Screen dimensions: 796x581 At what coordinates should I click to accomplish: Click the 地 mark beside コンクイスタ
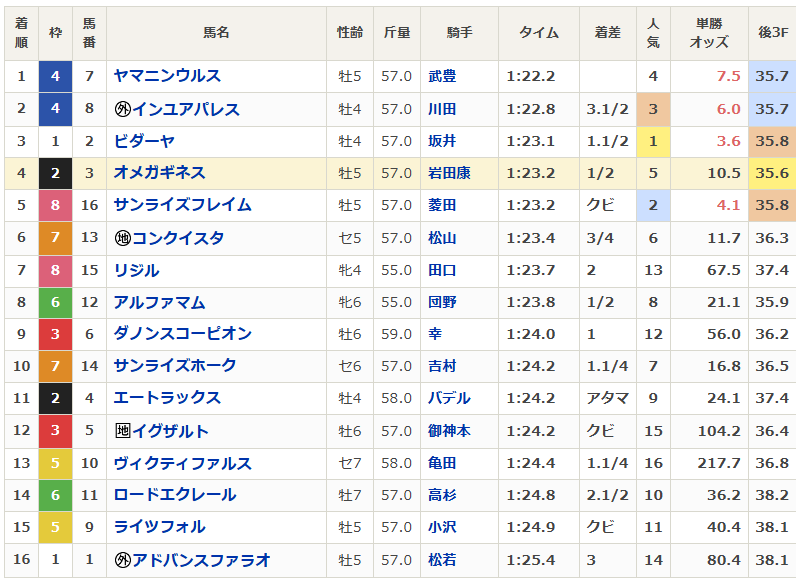click(123, 238)
